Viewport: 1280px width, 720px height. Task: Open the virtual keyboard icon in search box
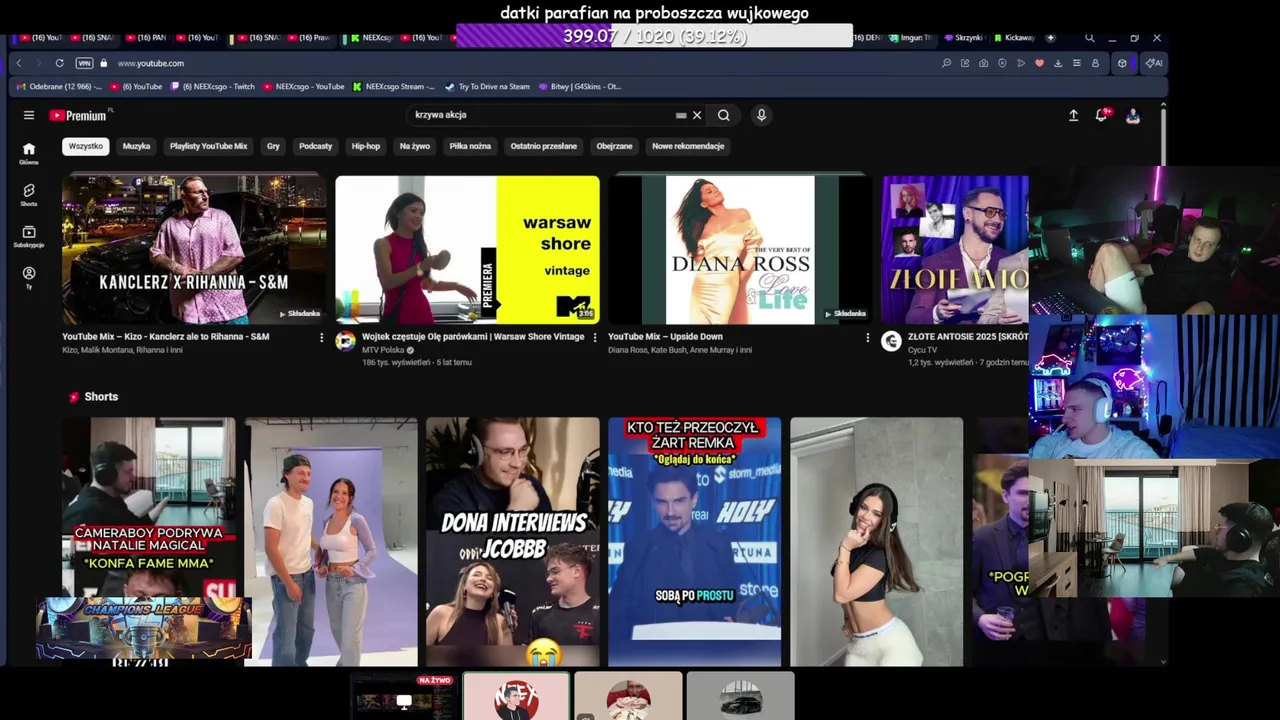coord(681,115)
